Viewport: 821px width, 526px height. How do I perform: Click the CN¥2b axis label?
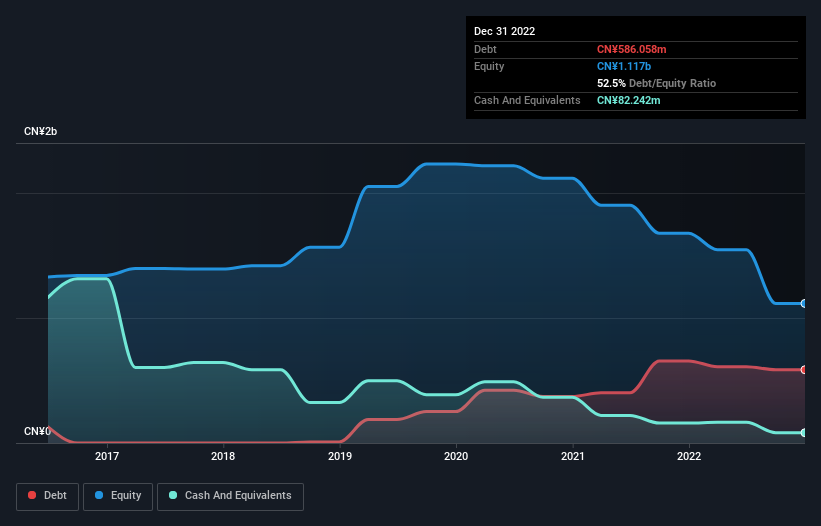40,131
